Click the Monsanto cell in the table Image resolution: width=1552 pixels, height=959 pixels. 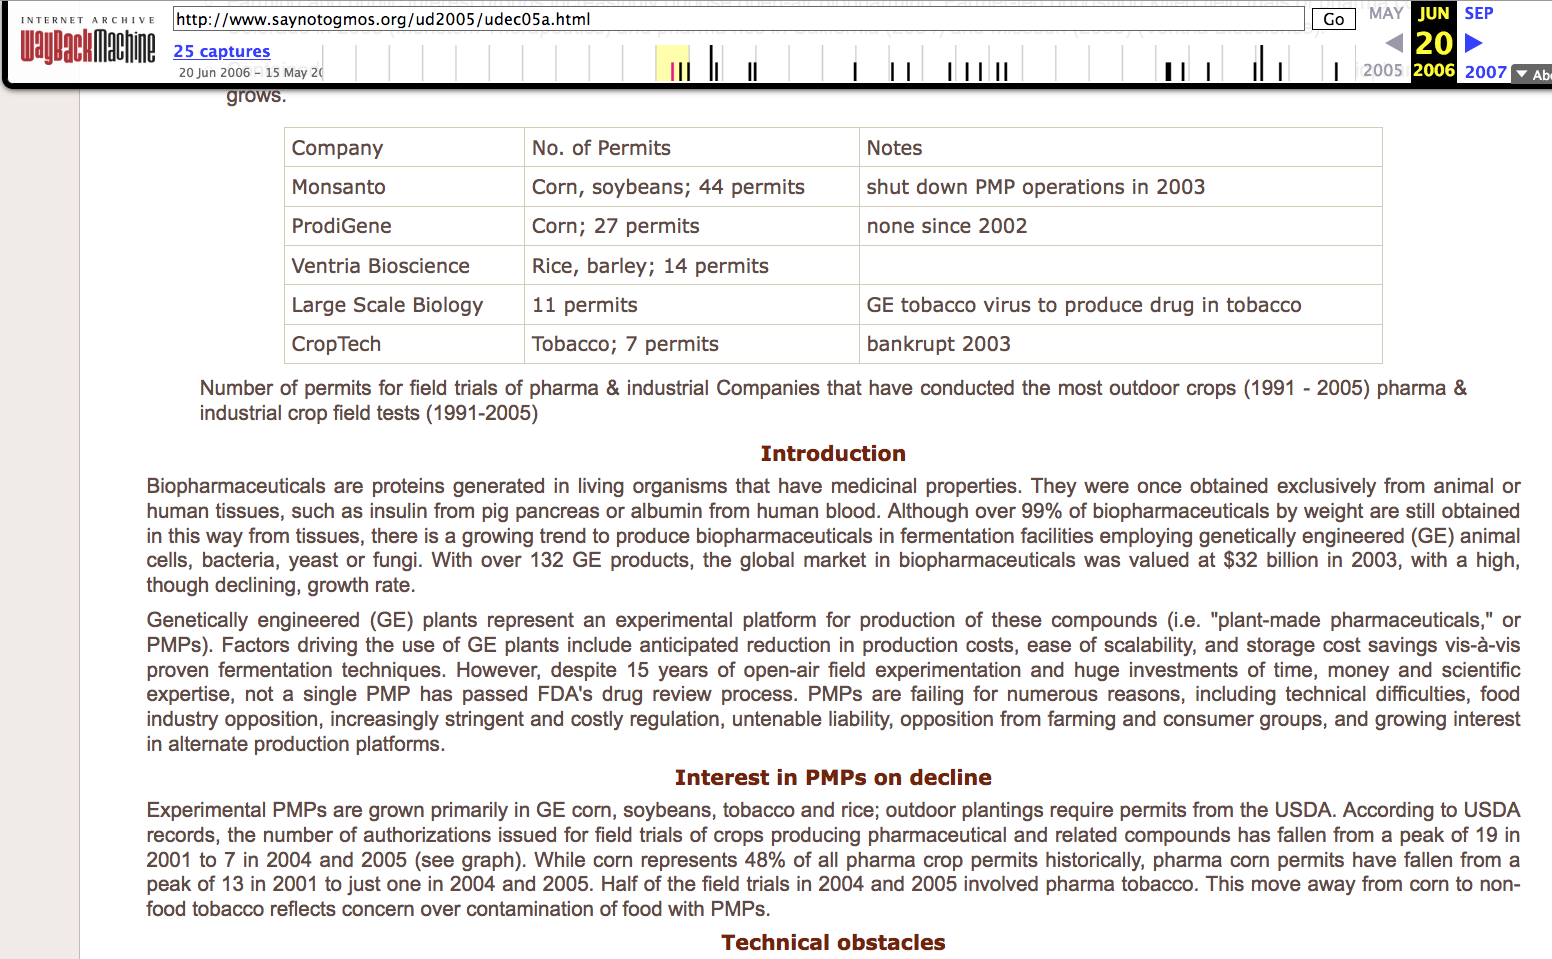[404, 187]
